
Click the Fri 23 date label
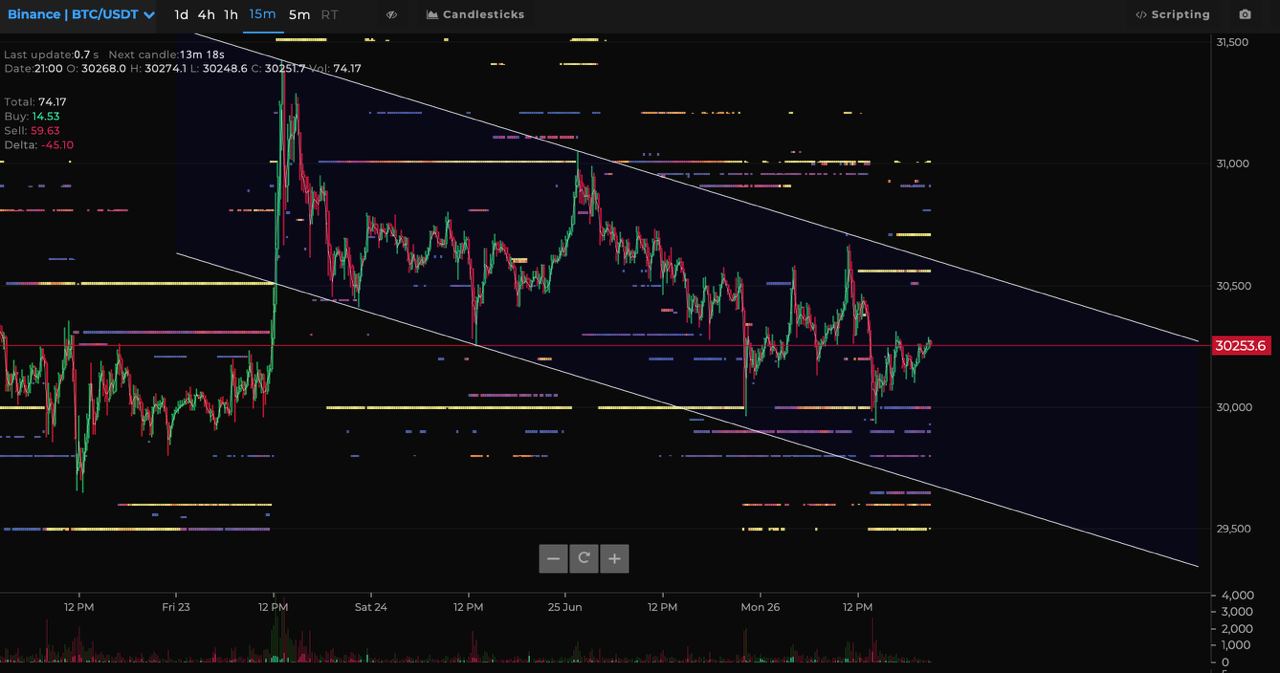click(x=176, y=607)
